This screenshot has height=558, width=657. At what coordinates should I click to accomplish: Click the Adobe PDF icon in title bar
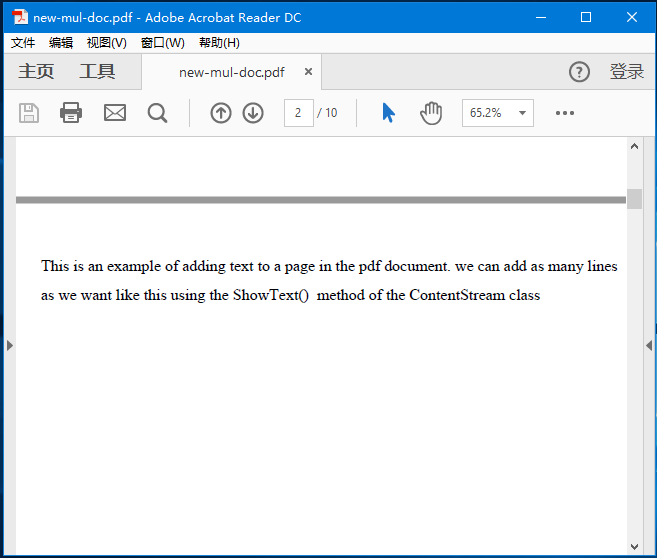click(19, 17)
